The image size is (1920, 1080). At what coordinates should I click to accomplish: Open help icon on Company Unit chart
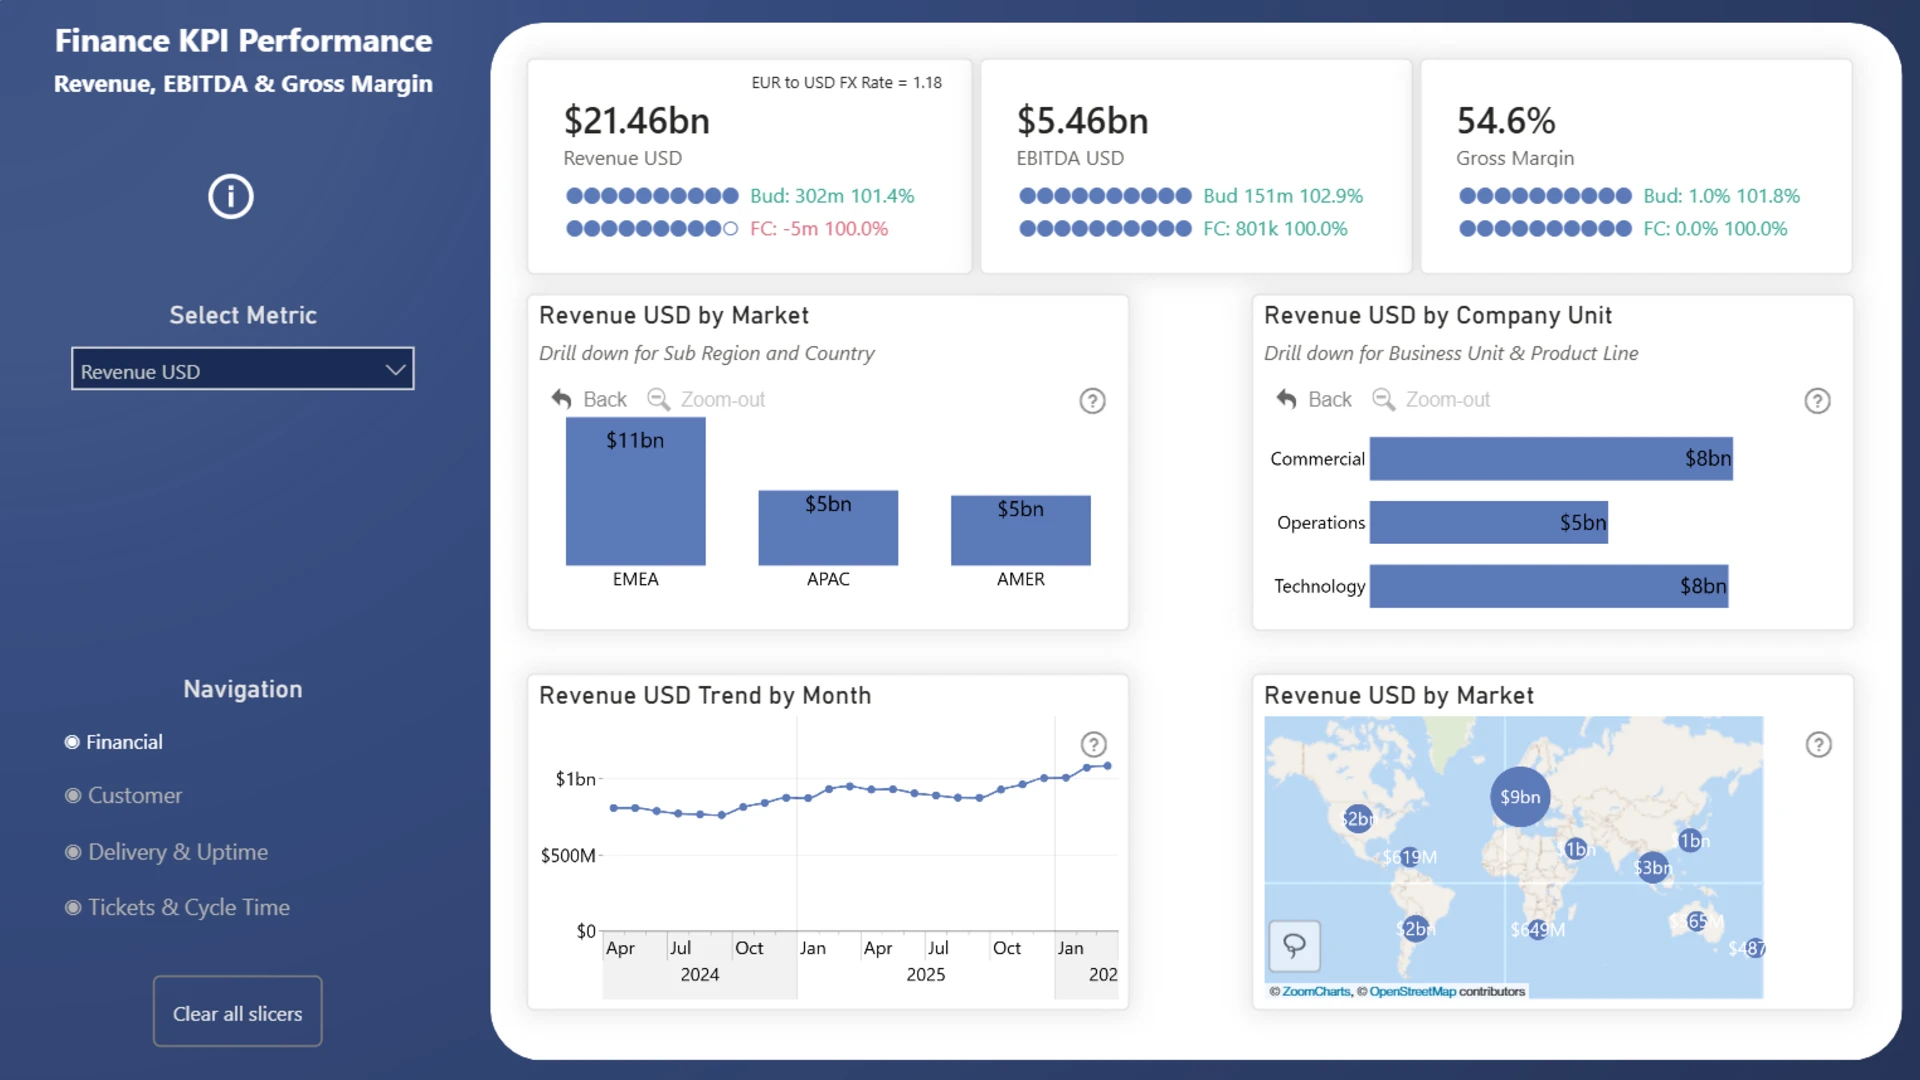[1817, 401]
